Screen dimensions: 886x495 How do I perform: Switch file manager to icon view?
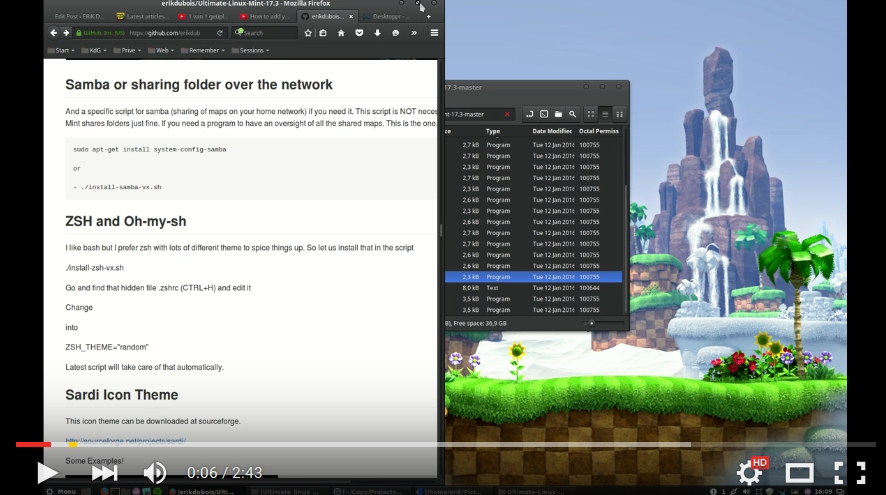click(x=590, y=114)
